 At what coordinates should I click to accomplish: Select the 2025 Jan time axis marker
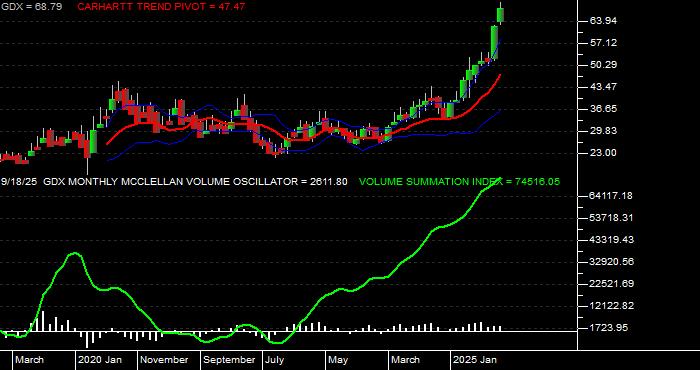click(475, 360)
